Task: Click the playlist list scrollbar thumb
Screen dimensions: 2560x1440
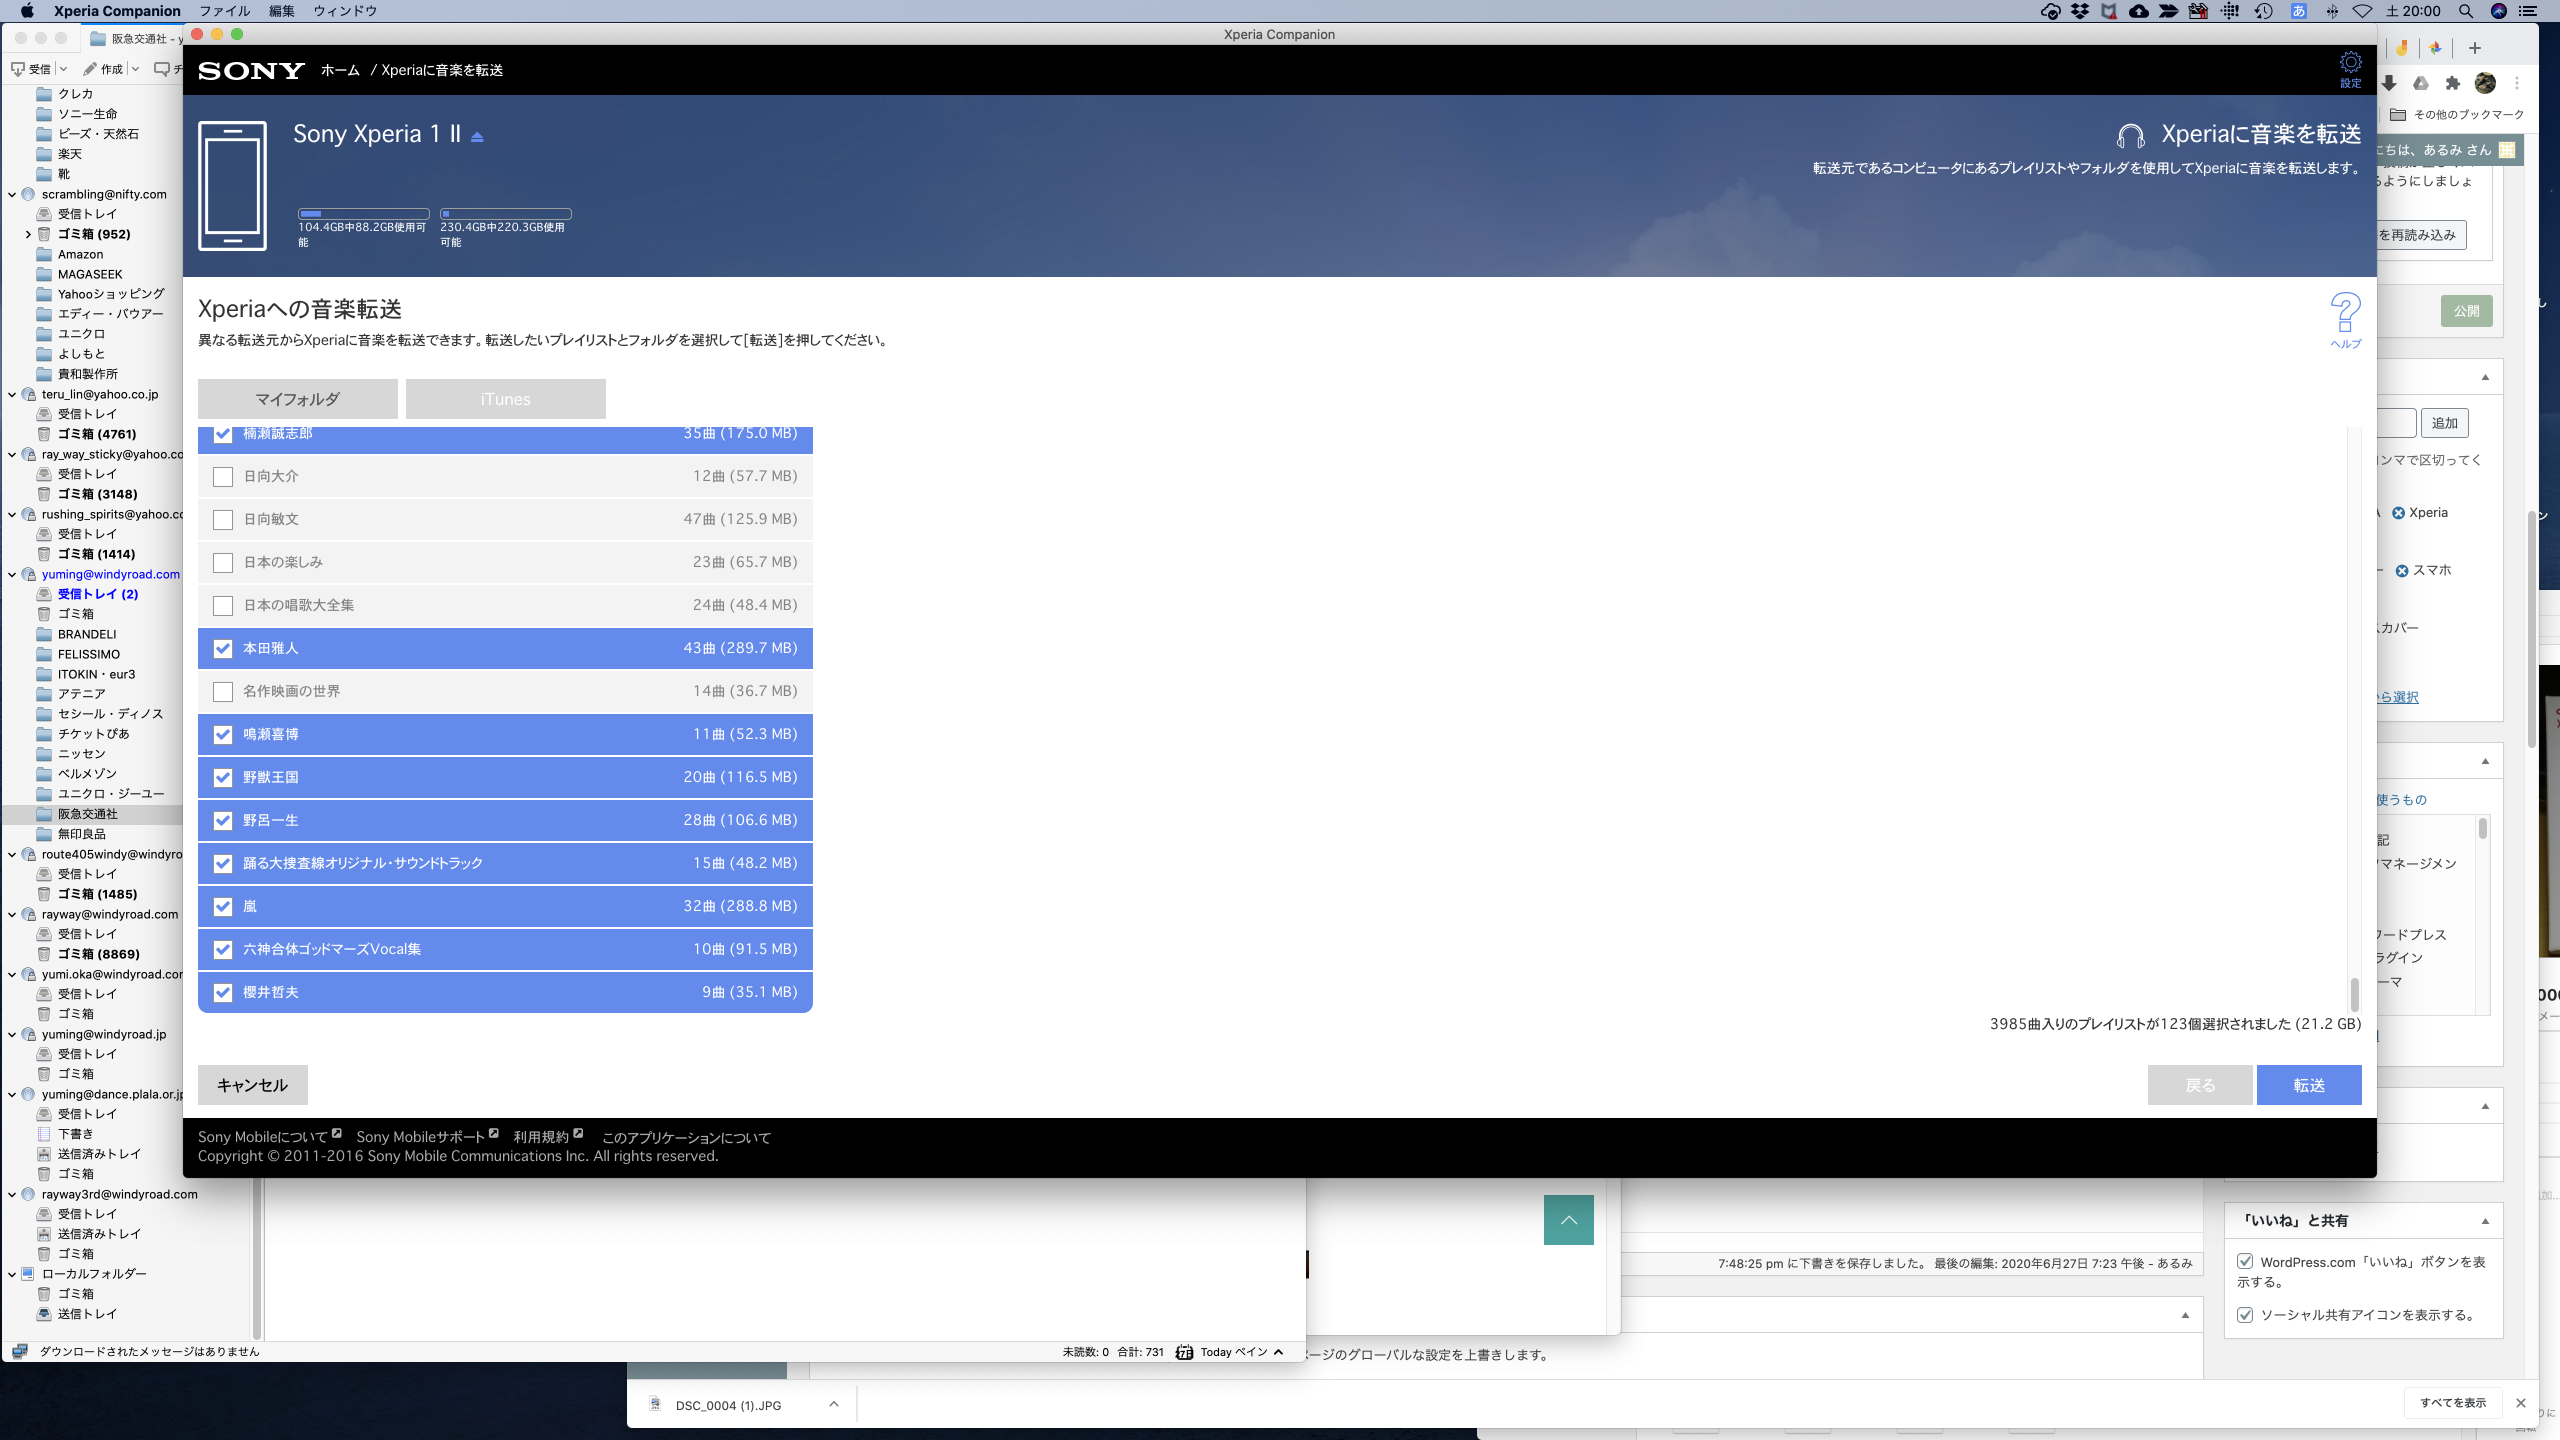Action: pyautogui.click(x=2354, y=994)
